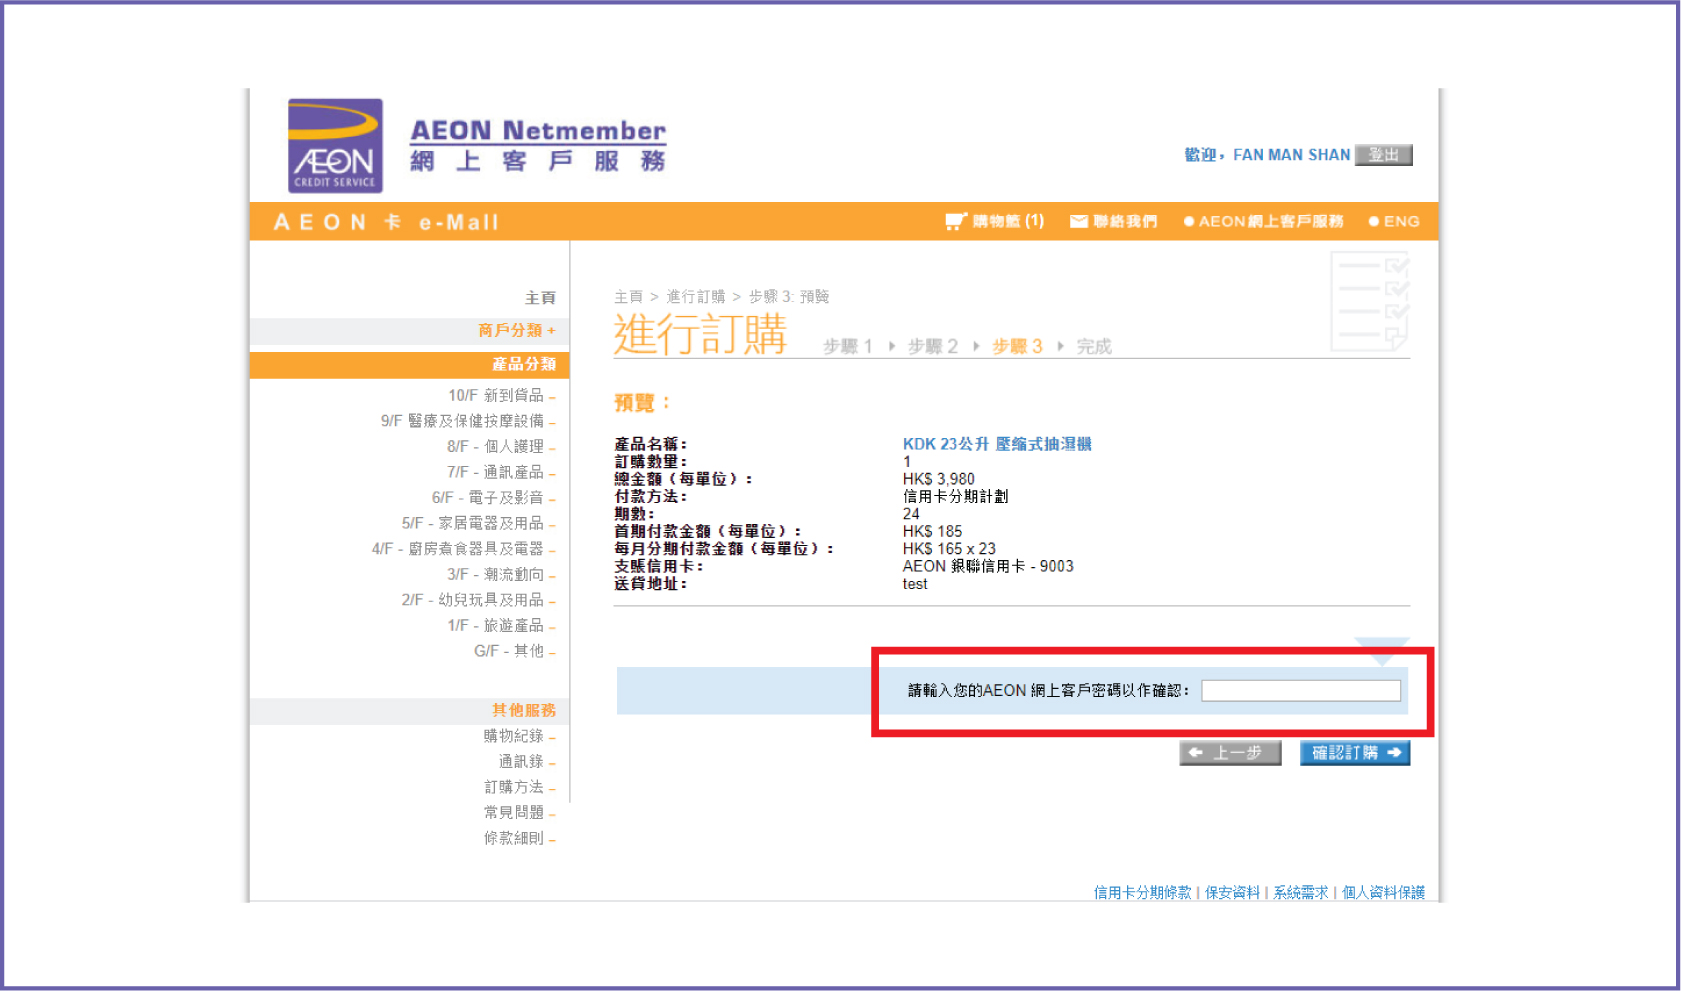This screenshot has width=1681, height=991.
Task: Click breadcrumb 主頁 link
Action: pos(628,297)
